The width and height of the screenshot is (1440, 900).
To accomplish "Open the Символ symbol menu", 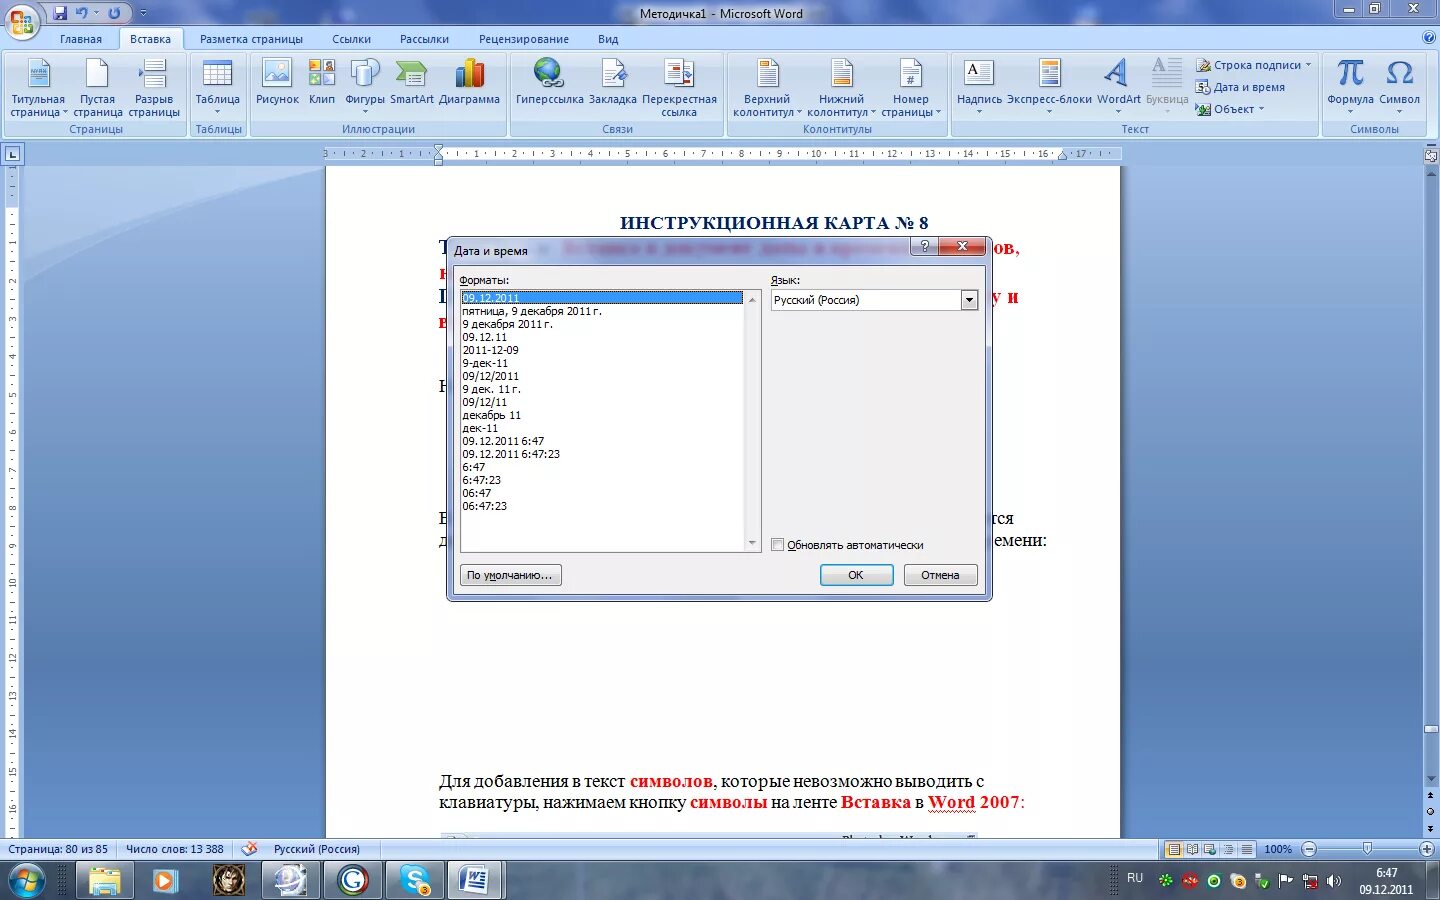I will point(1399,86).
